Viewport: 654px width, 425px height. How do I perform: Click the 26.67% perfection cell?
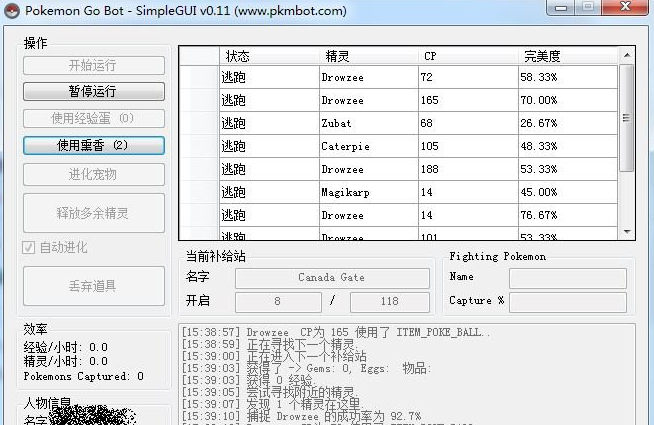(568, 123)
